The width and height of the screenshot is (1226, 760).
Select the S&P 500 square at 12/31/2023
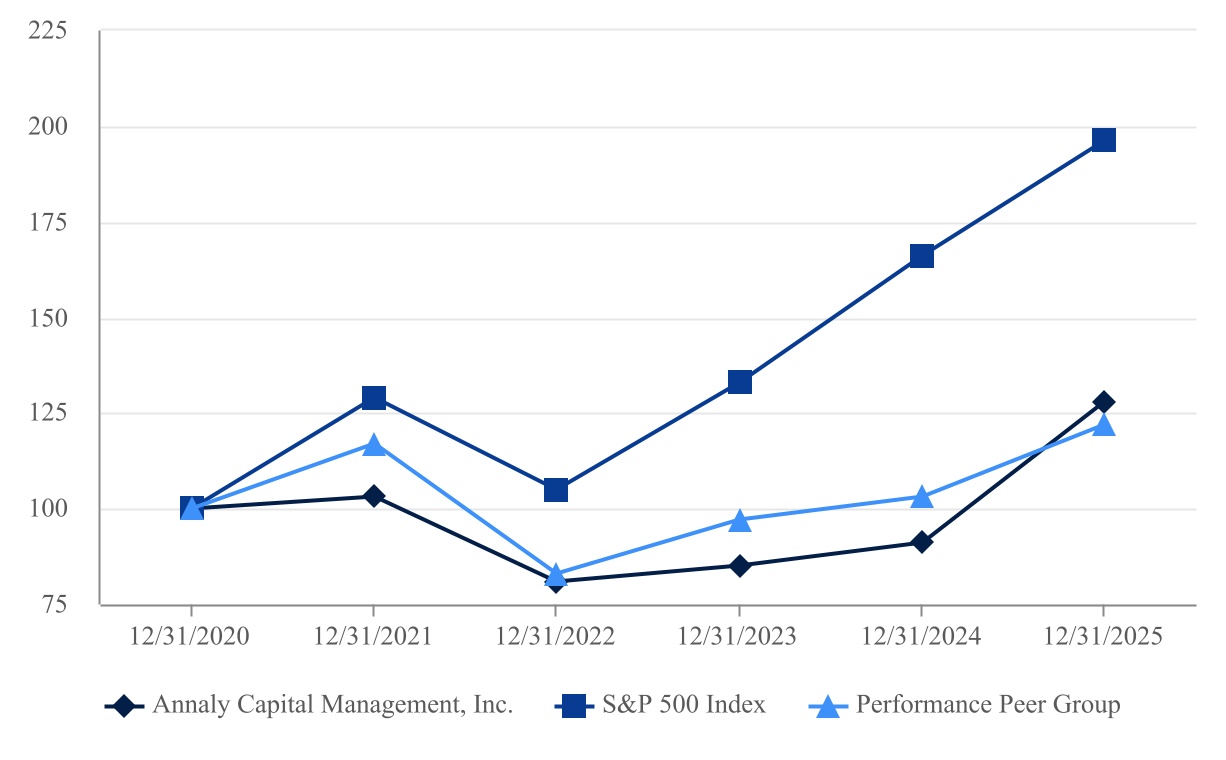[x=739, y=382]
